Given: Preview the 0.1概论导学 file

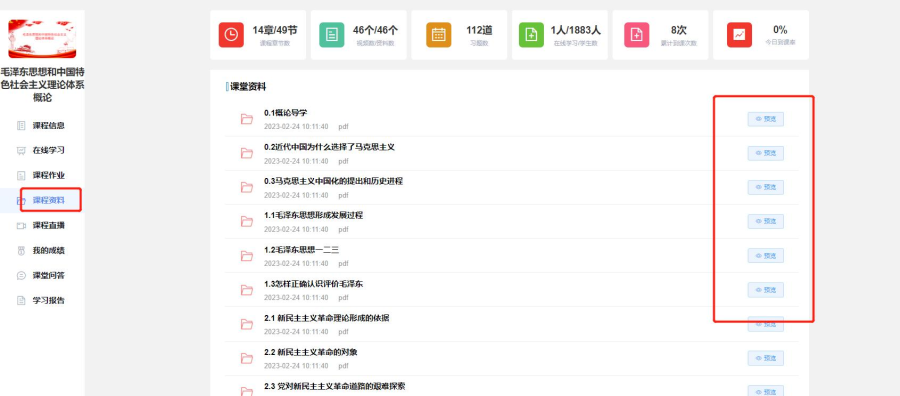Looking at the screenshot, I should (x=765, y=119).
